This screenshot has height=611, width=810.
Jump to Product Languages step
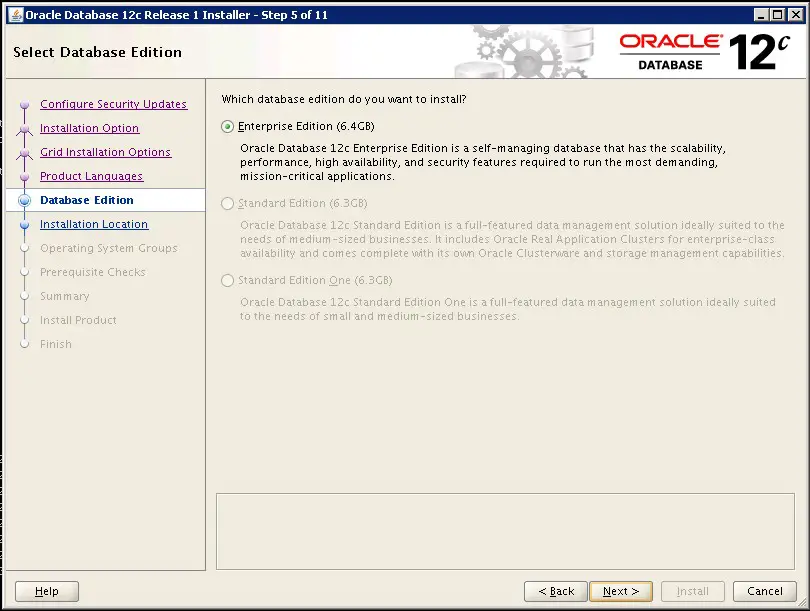point(91,176)
